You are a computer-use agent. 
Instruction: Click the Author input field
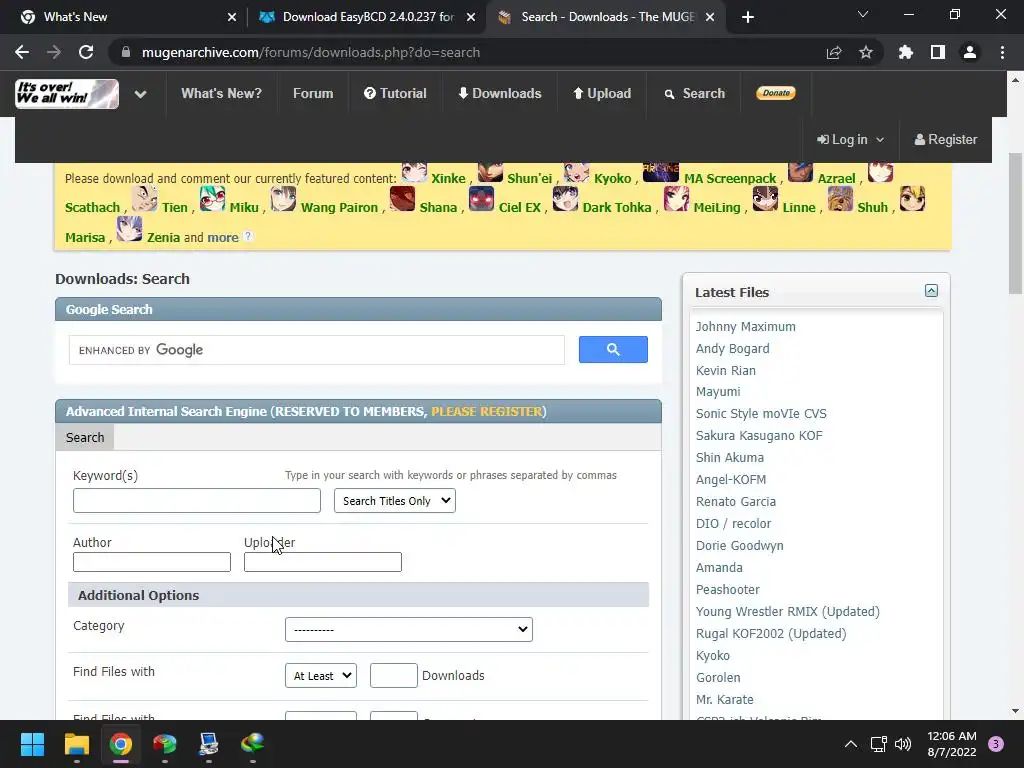point(152,562)
